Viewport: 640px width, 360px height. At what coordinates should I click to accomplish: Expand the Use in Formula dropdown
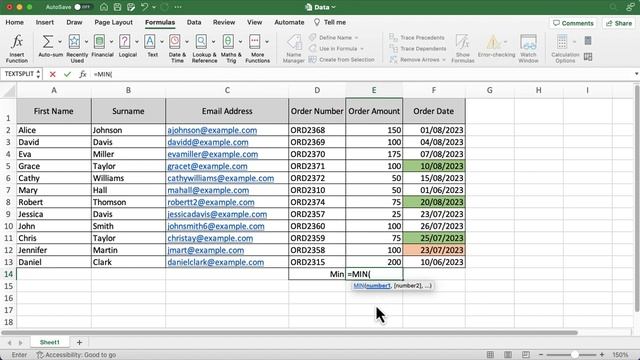pos(362,49)
